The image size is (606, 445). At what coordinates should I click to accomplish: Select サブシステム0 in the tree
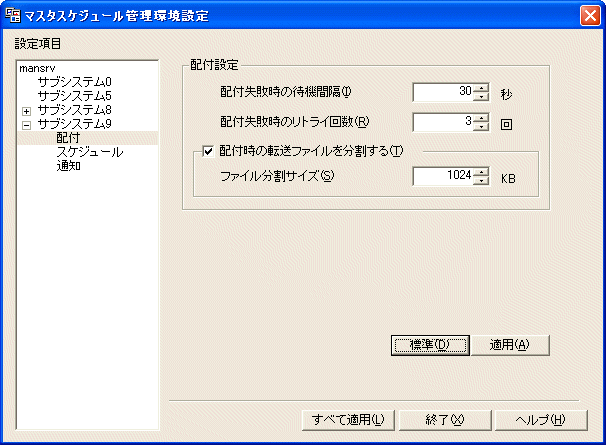coord(74,82)
